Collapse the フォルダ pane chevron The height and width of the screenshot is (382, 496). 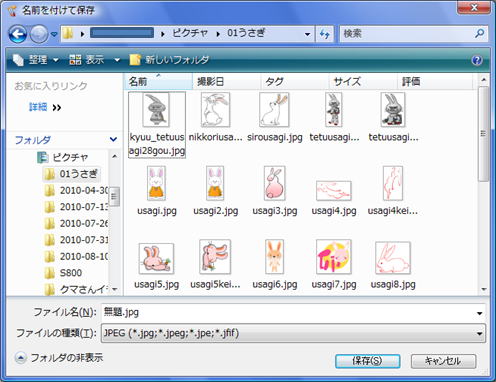click(113, 139)
